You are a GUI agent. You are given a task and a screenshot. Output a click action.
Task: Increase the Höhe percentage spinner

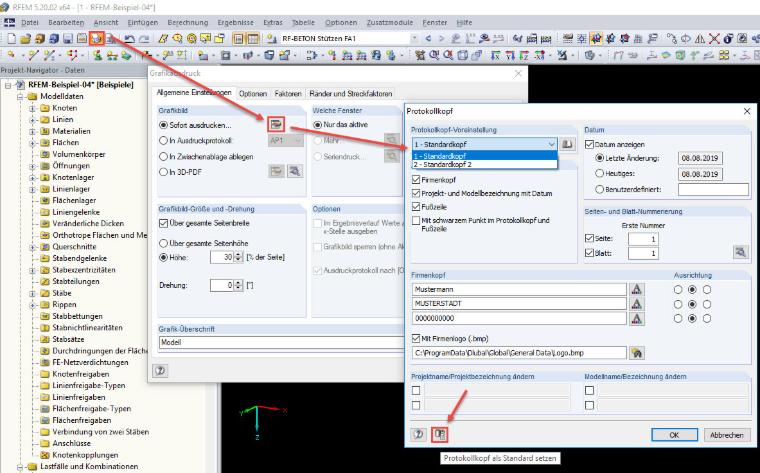[x=238, y=254]
